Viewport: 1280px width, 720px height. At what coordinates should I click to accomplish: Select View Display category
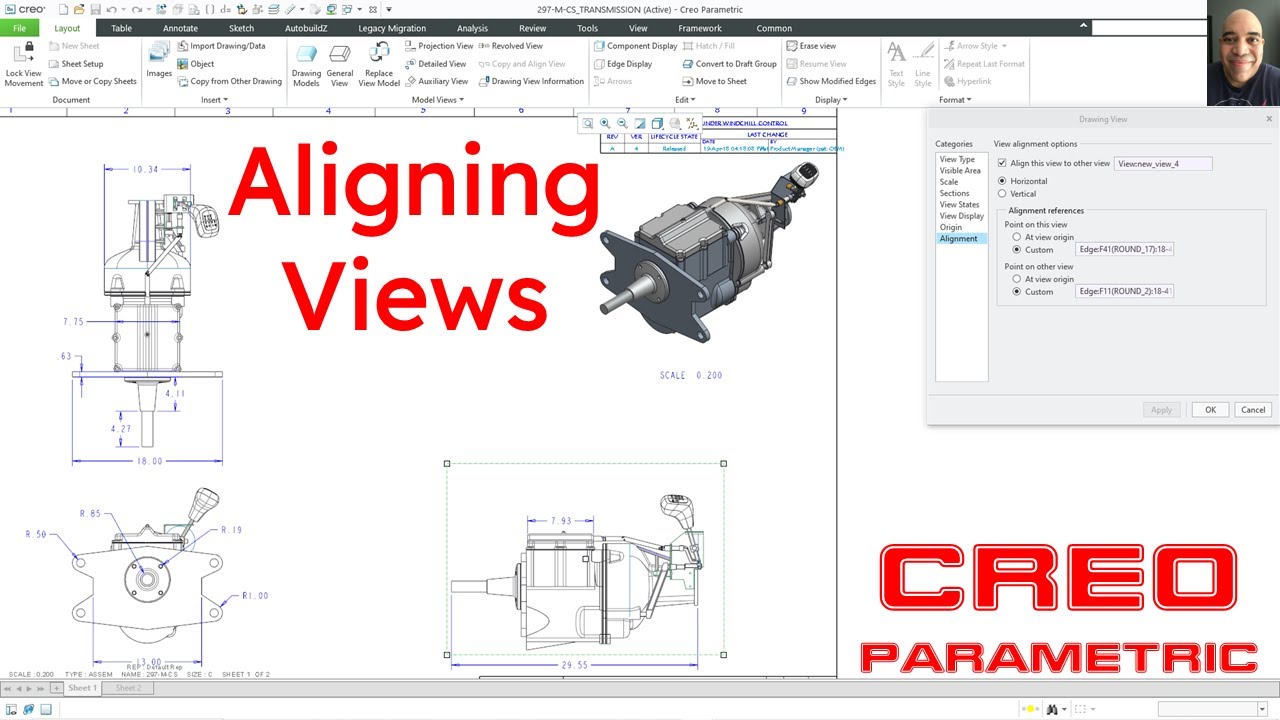tap(961, 216)
